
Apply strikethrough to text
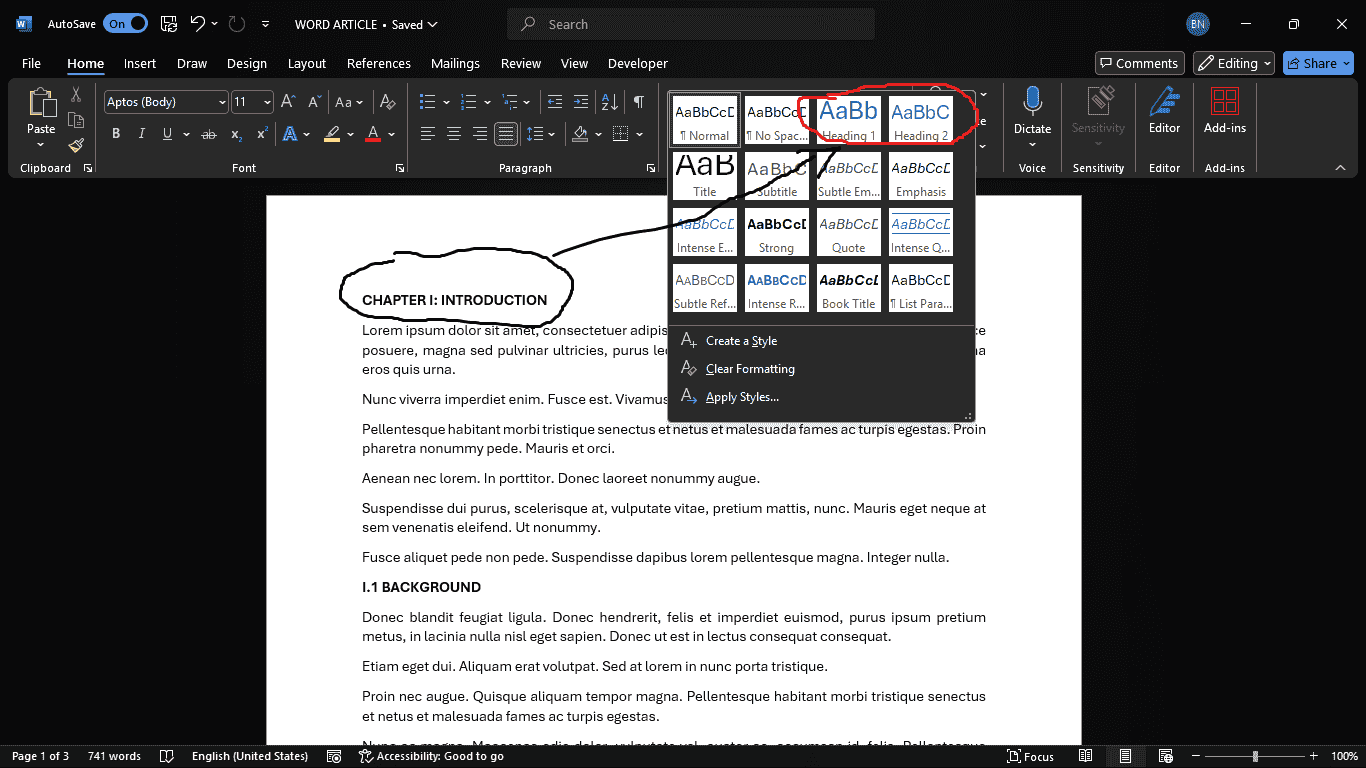[x=208, y=134]
